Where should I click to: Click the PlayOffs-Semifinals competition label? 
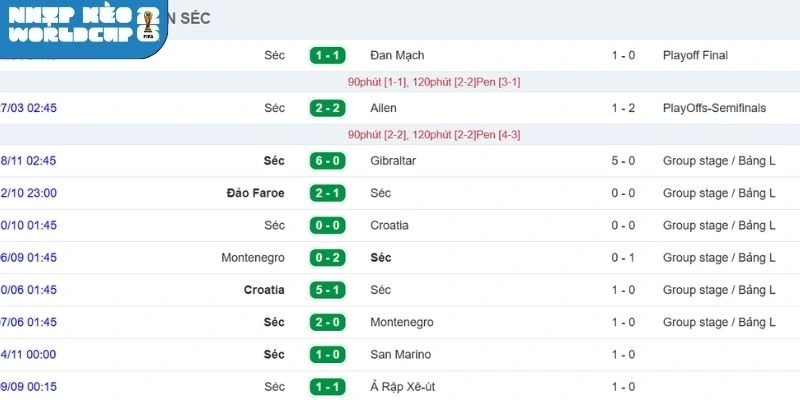714,108
